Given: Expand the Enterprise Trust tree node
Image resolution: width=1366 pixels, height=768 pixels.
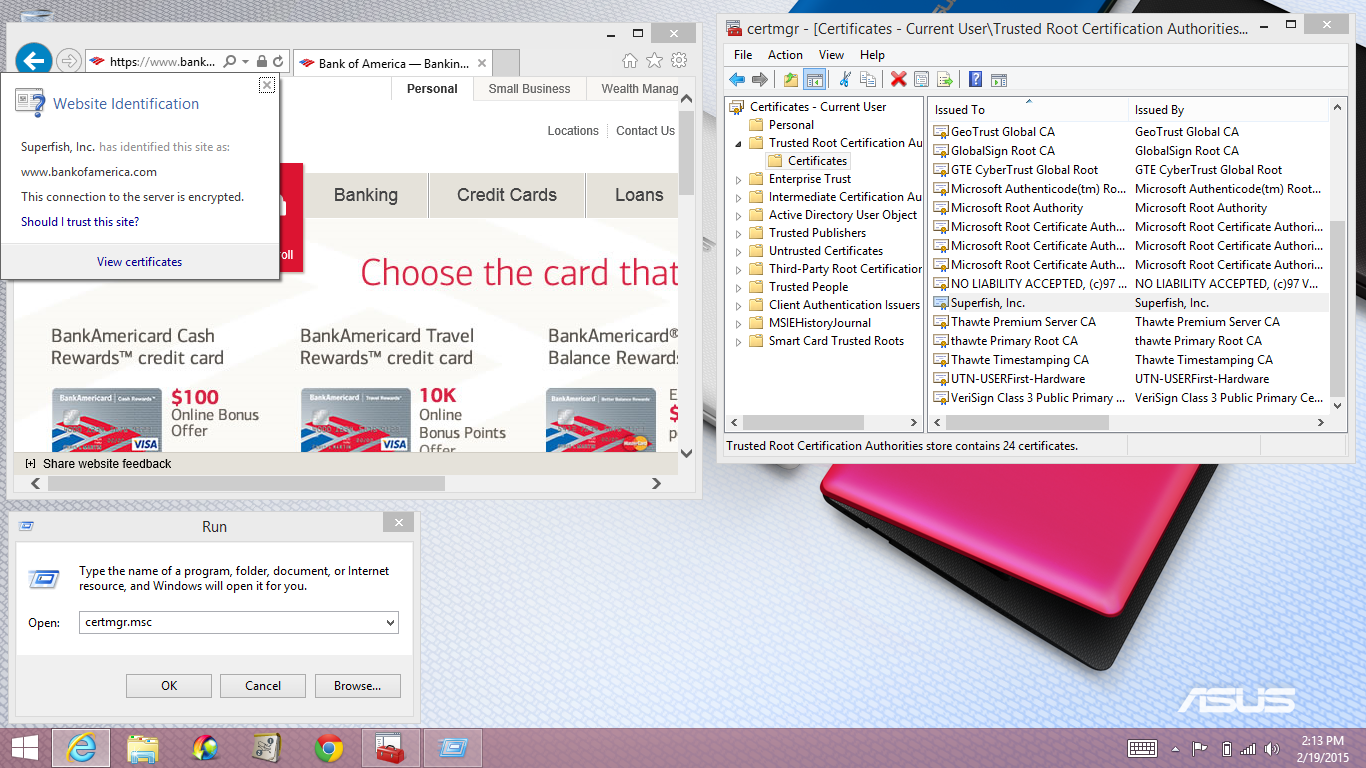Looking at the screenshot, I should pos(739,179).
